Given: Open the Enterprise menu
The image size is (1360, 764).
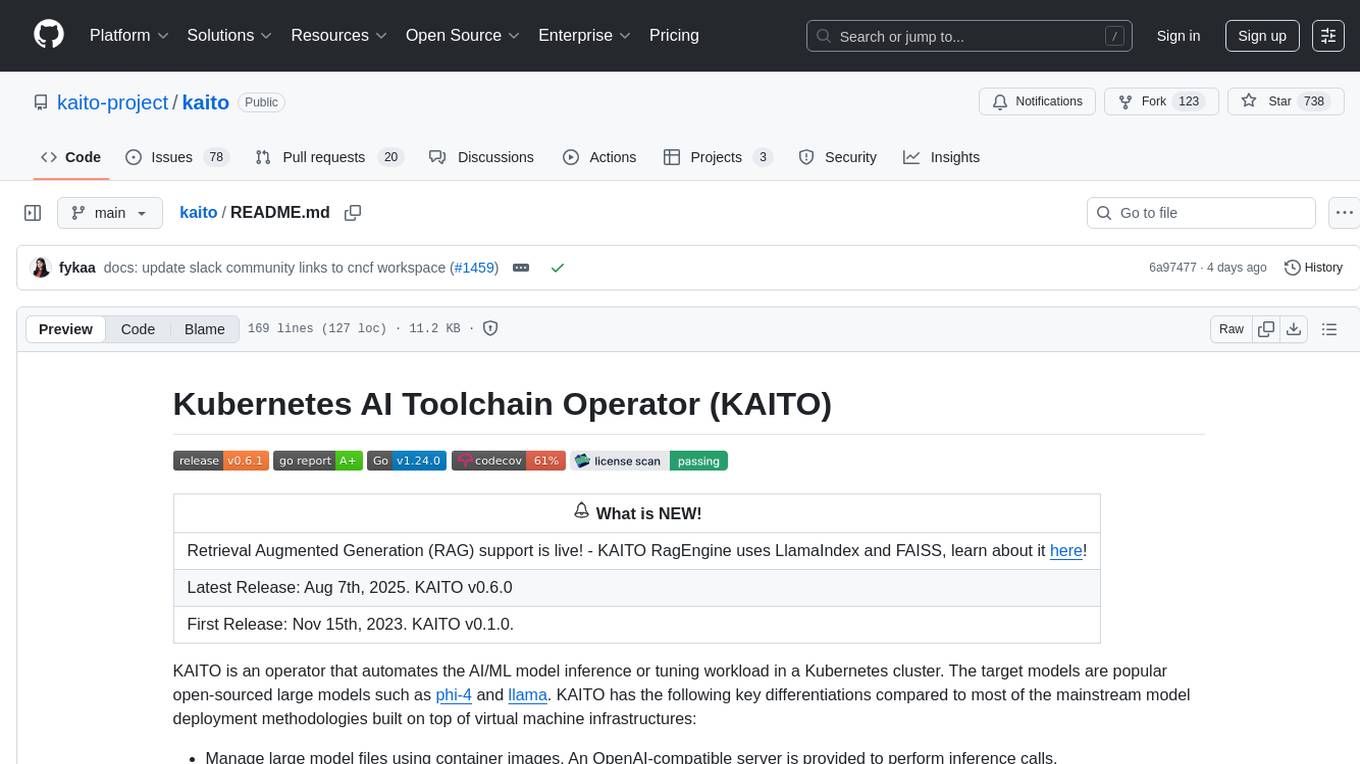Looking at the screenshot, I should click(x=584, y=35).
